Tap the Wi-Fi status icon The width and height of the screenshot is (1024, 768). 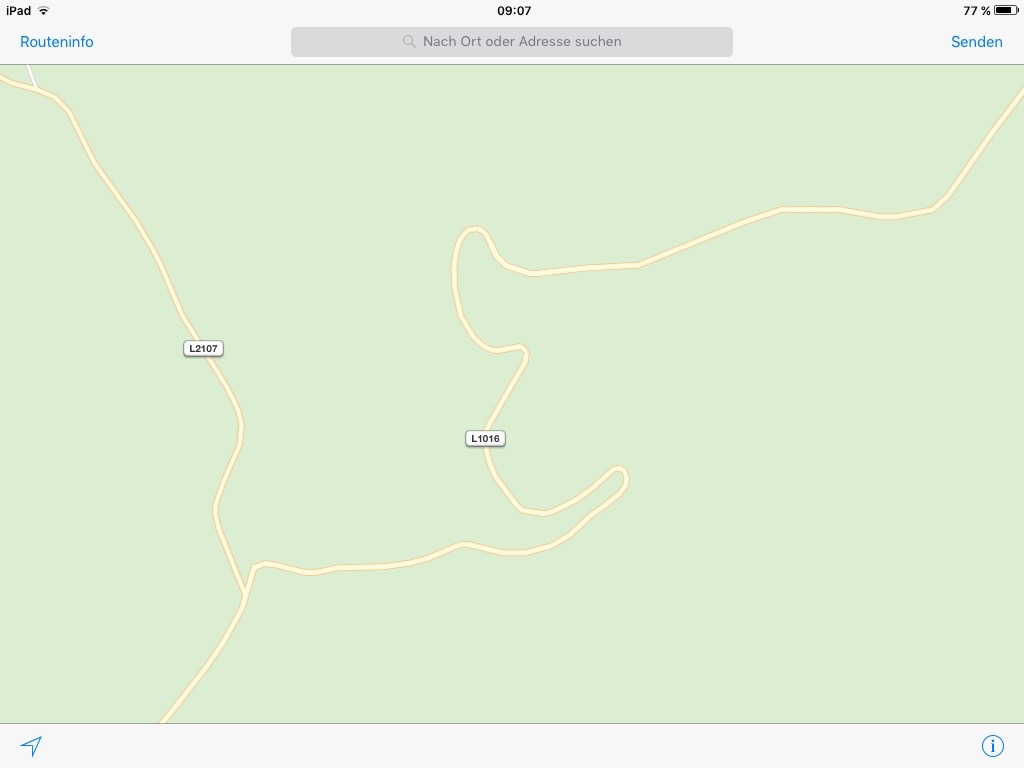43,10
